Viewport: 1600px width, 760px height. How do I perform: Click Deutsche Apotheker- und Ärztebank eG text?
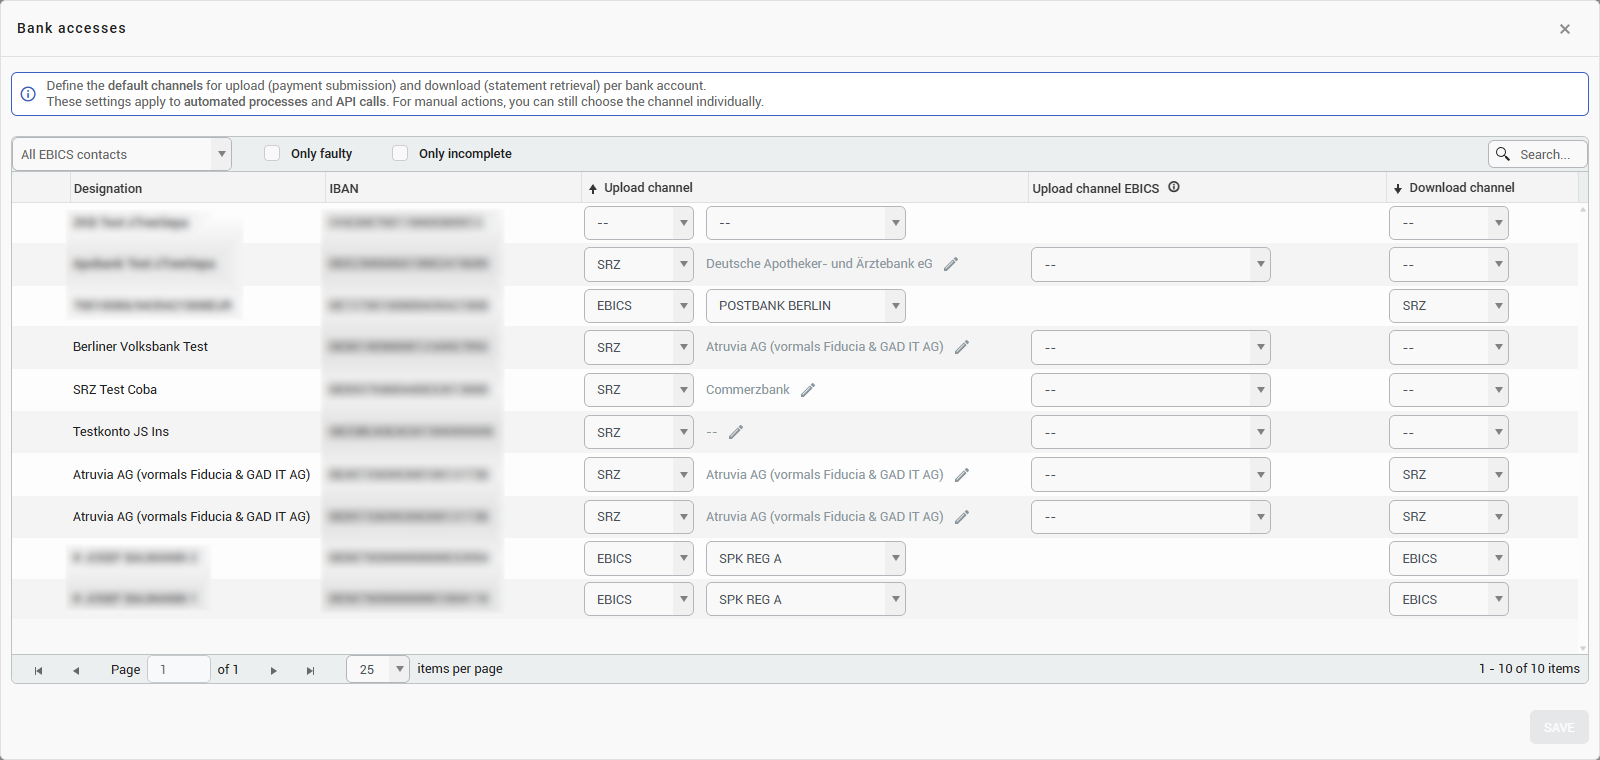point(819,264)
